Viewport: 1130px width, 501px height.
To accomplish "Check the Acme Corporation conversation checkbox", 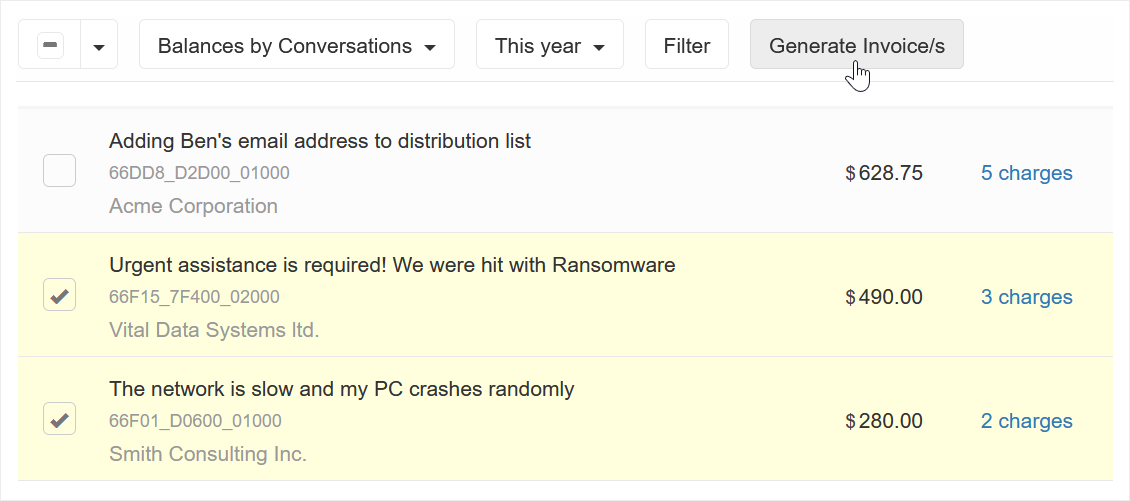I will [60, 172].
